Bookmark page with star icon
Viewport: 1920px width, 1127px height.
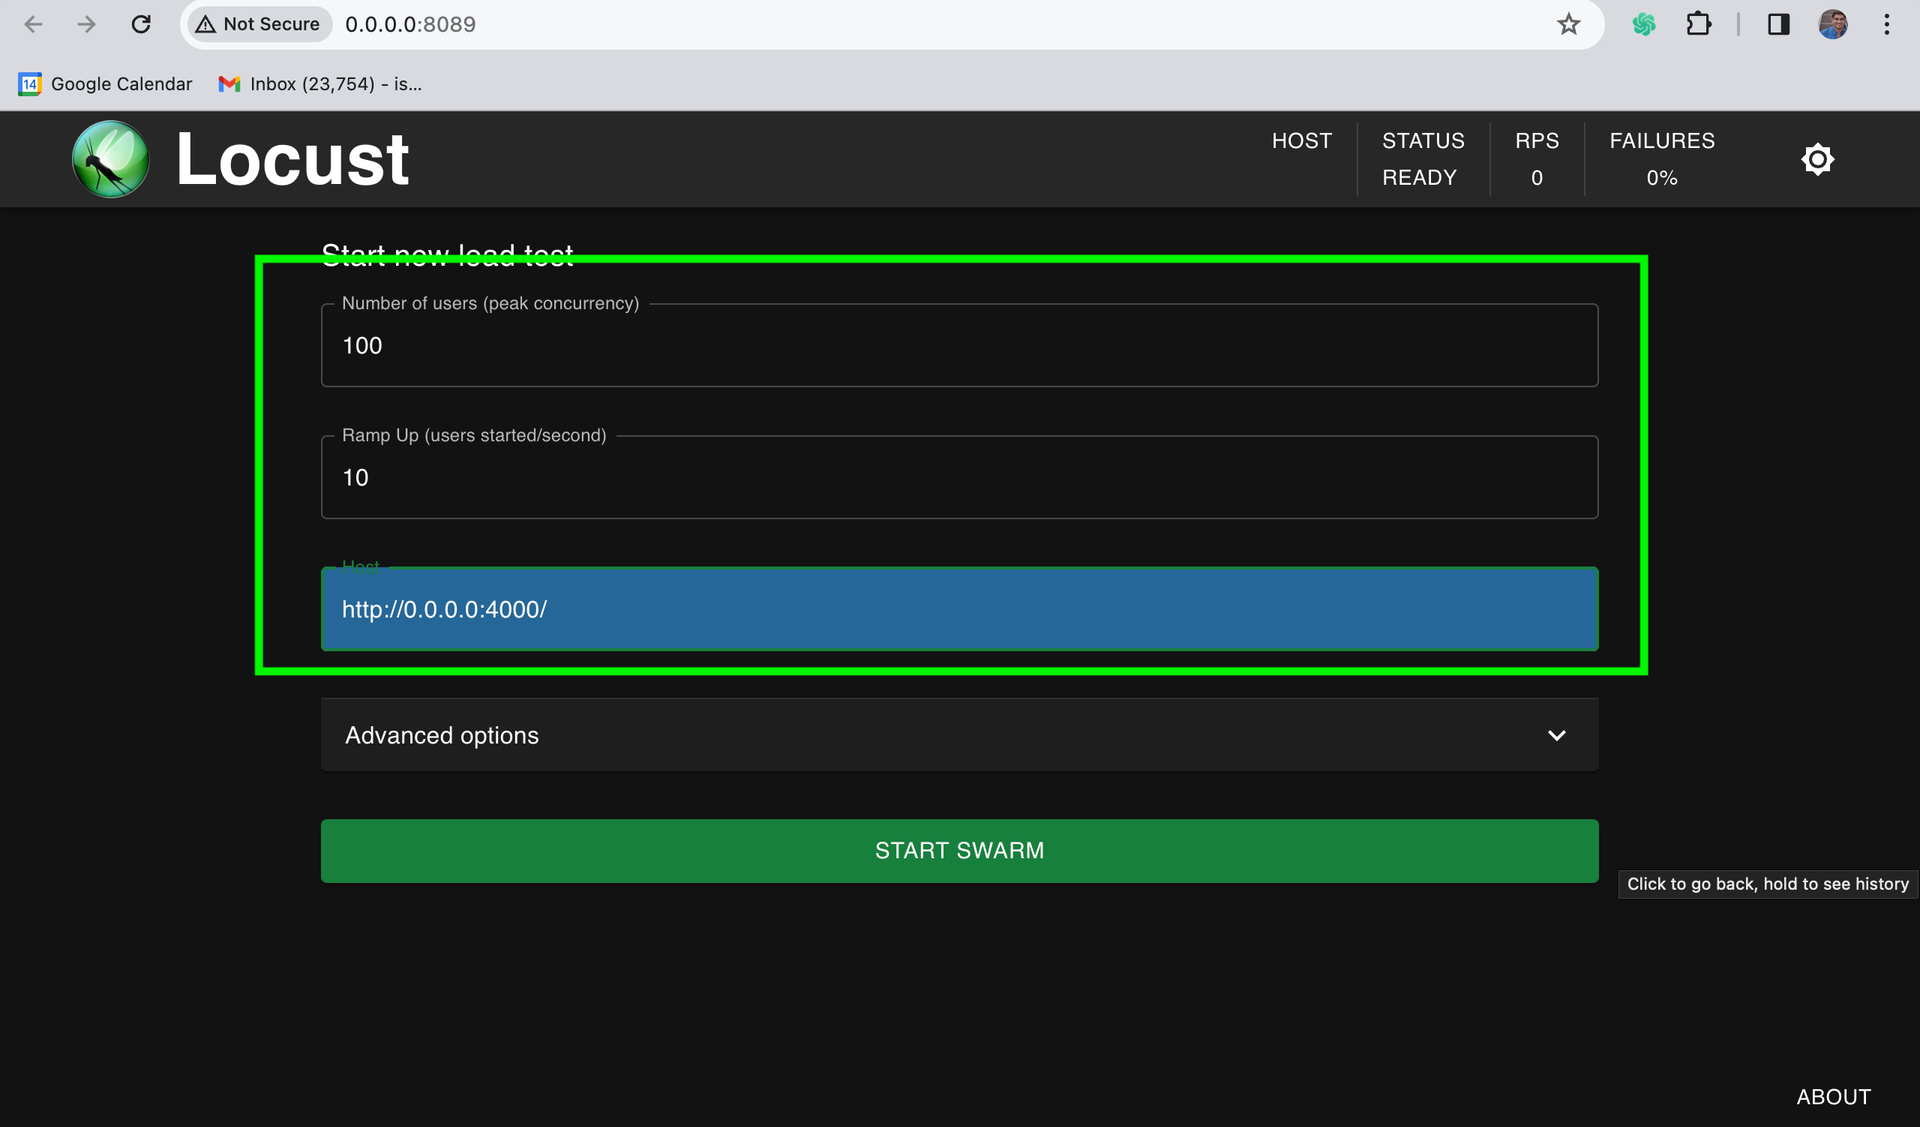coord(1568,24)
